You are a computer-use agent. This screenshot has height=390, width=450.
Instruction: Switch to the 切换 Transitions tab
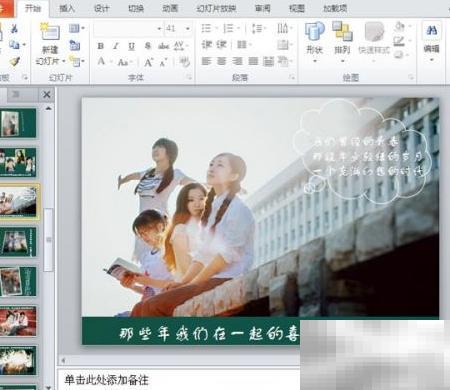point(136,9)
